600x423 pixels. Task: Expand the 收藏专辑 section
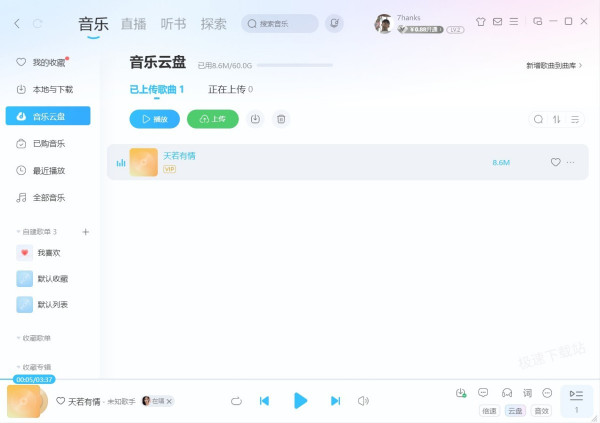click(34, 367)
